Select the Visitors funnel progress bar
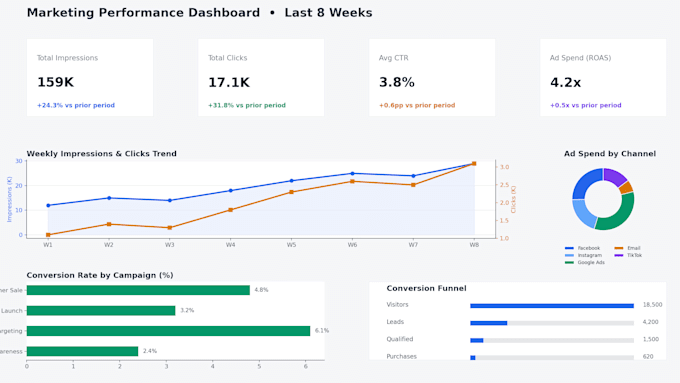Screen dimensions: 680x383 pos(552,306)
